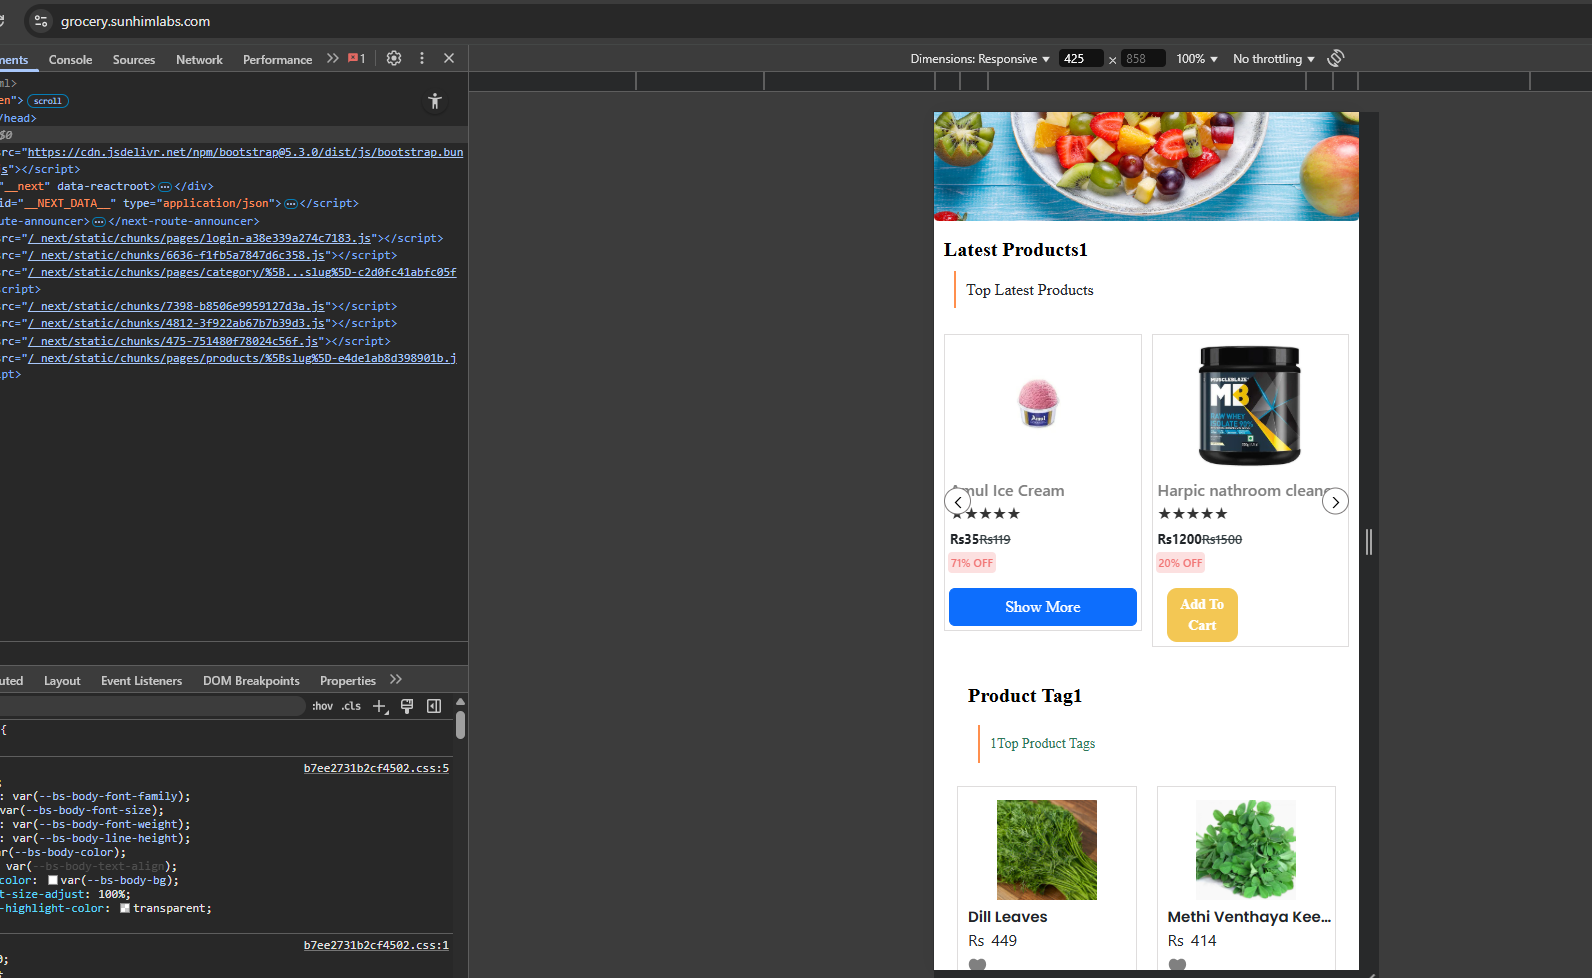Click the Methi Venthaya Keerai product image

tap(1246, 850)
